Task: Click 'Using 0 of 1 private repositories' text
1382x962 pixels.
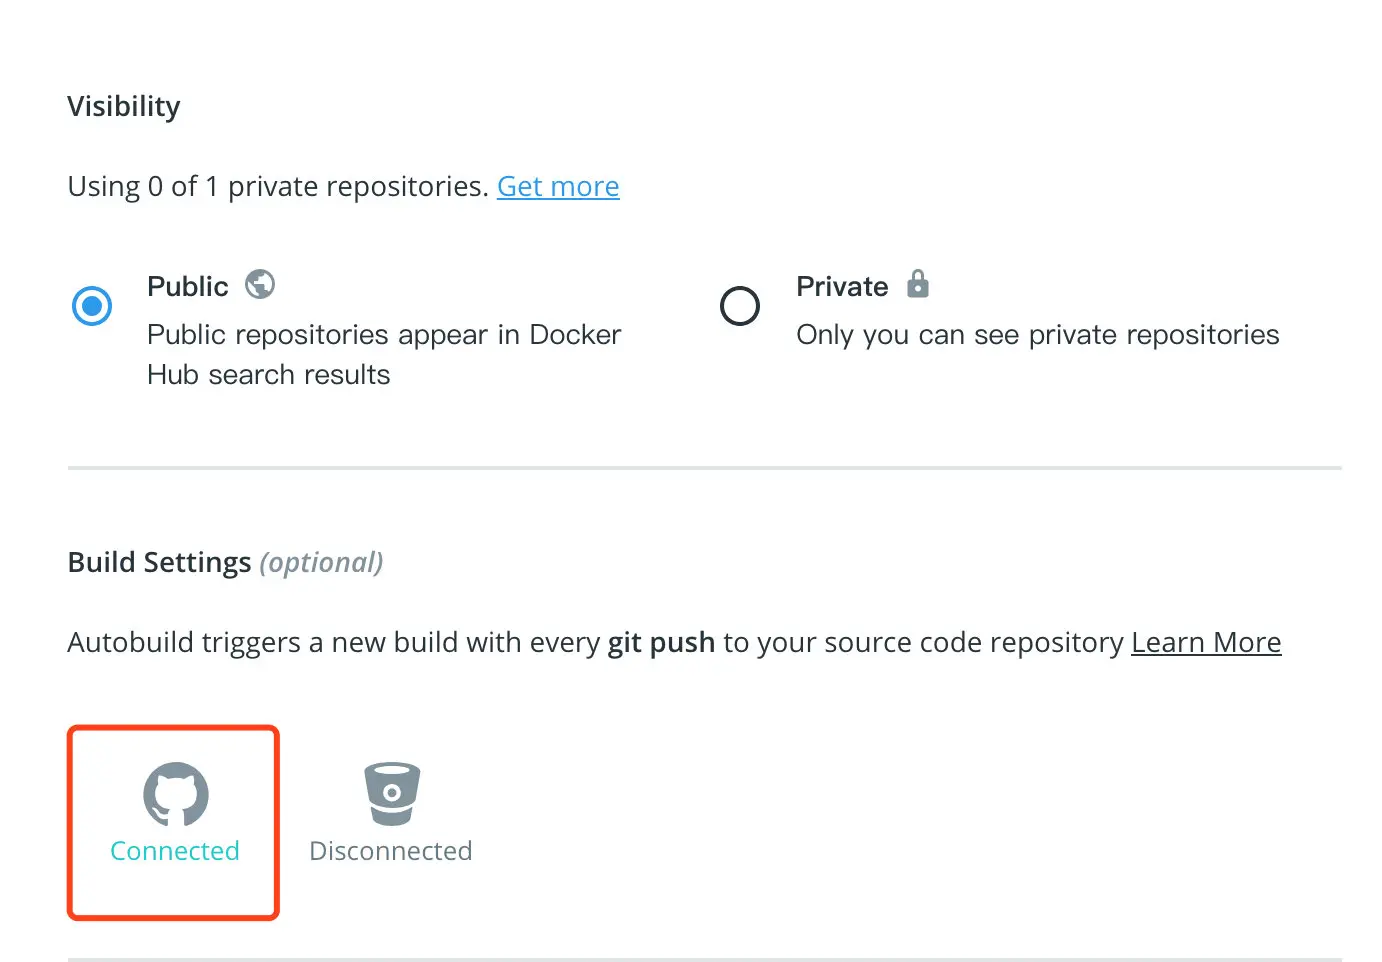Action: (277, 186)
